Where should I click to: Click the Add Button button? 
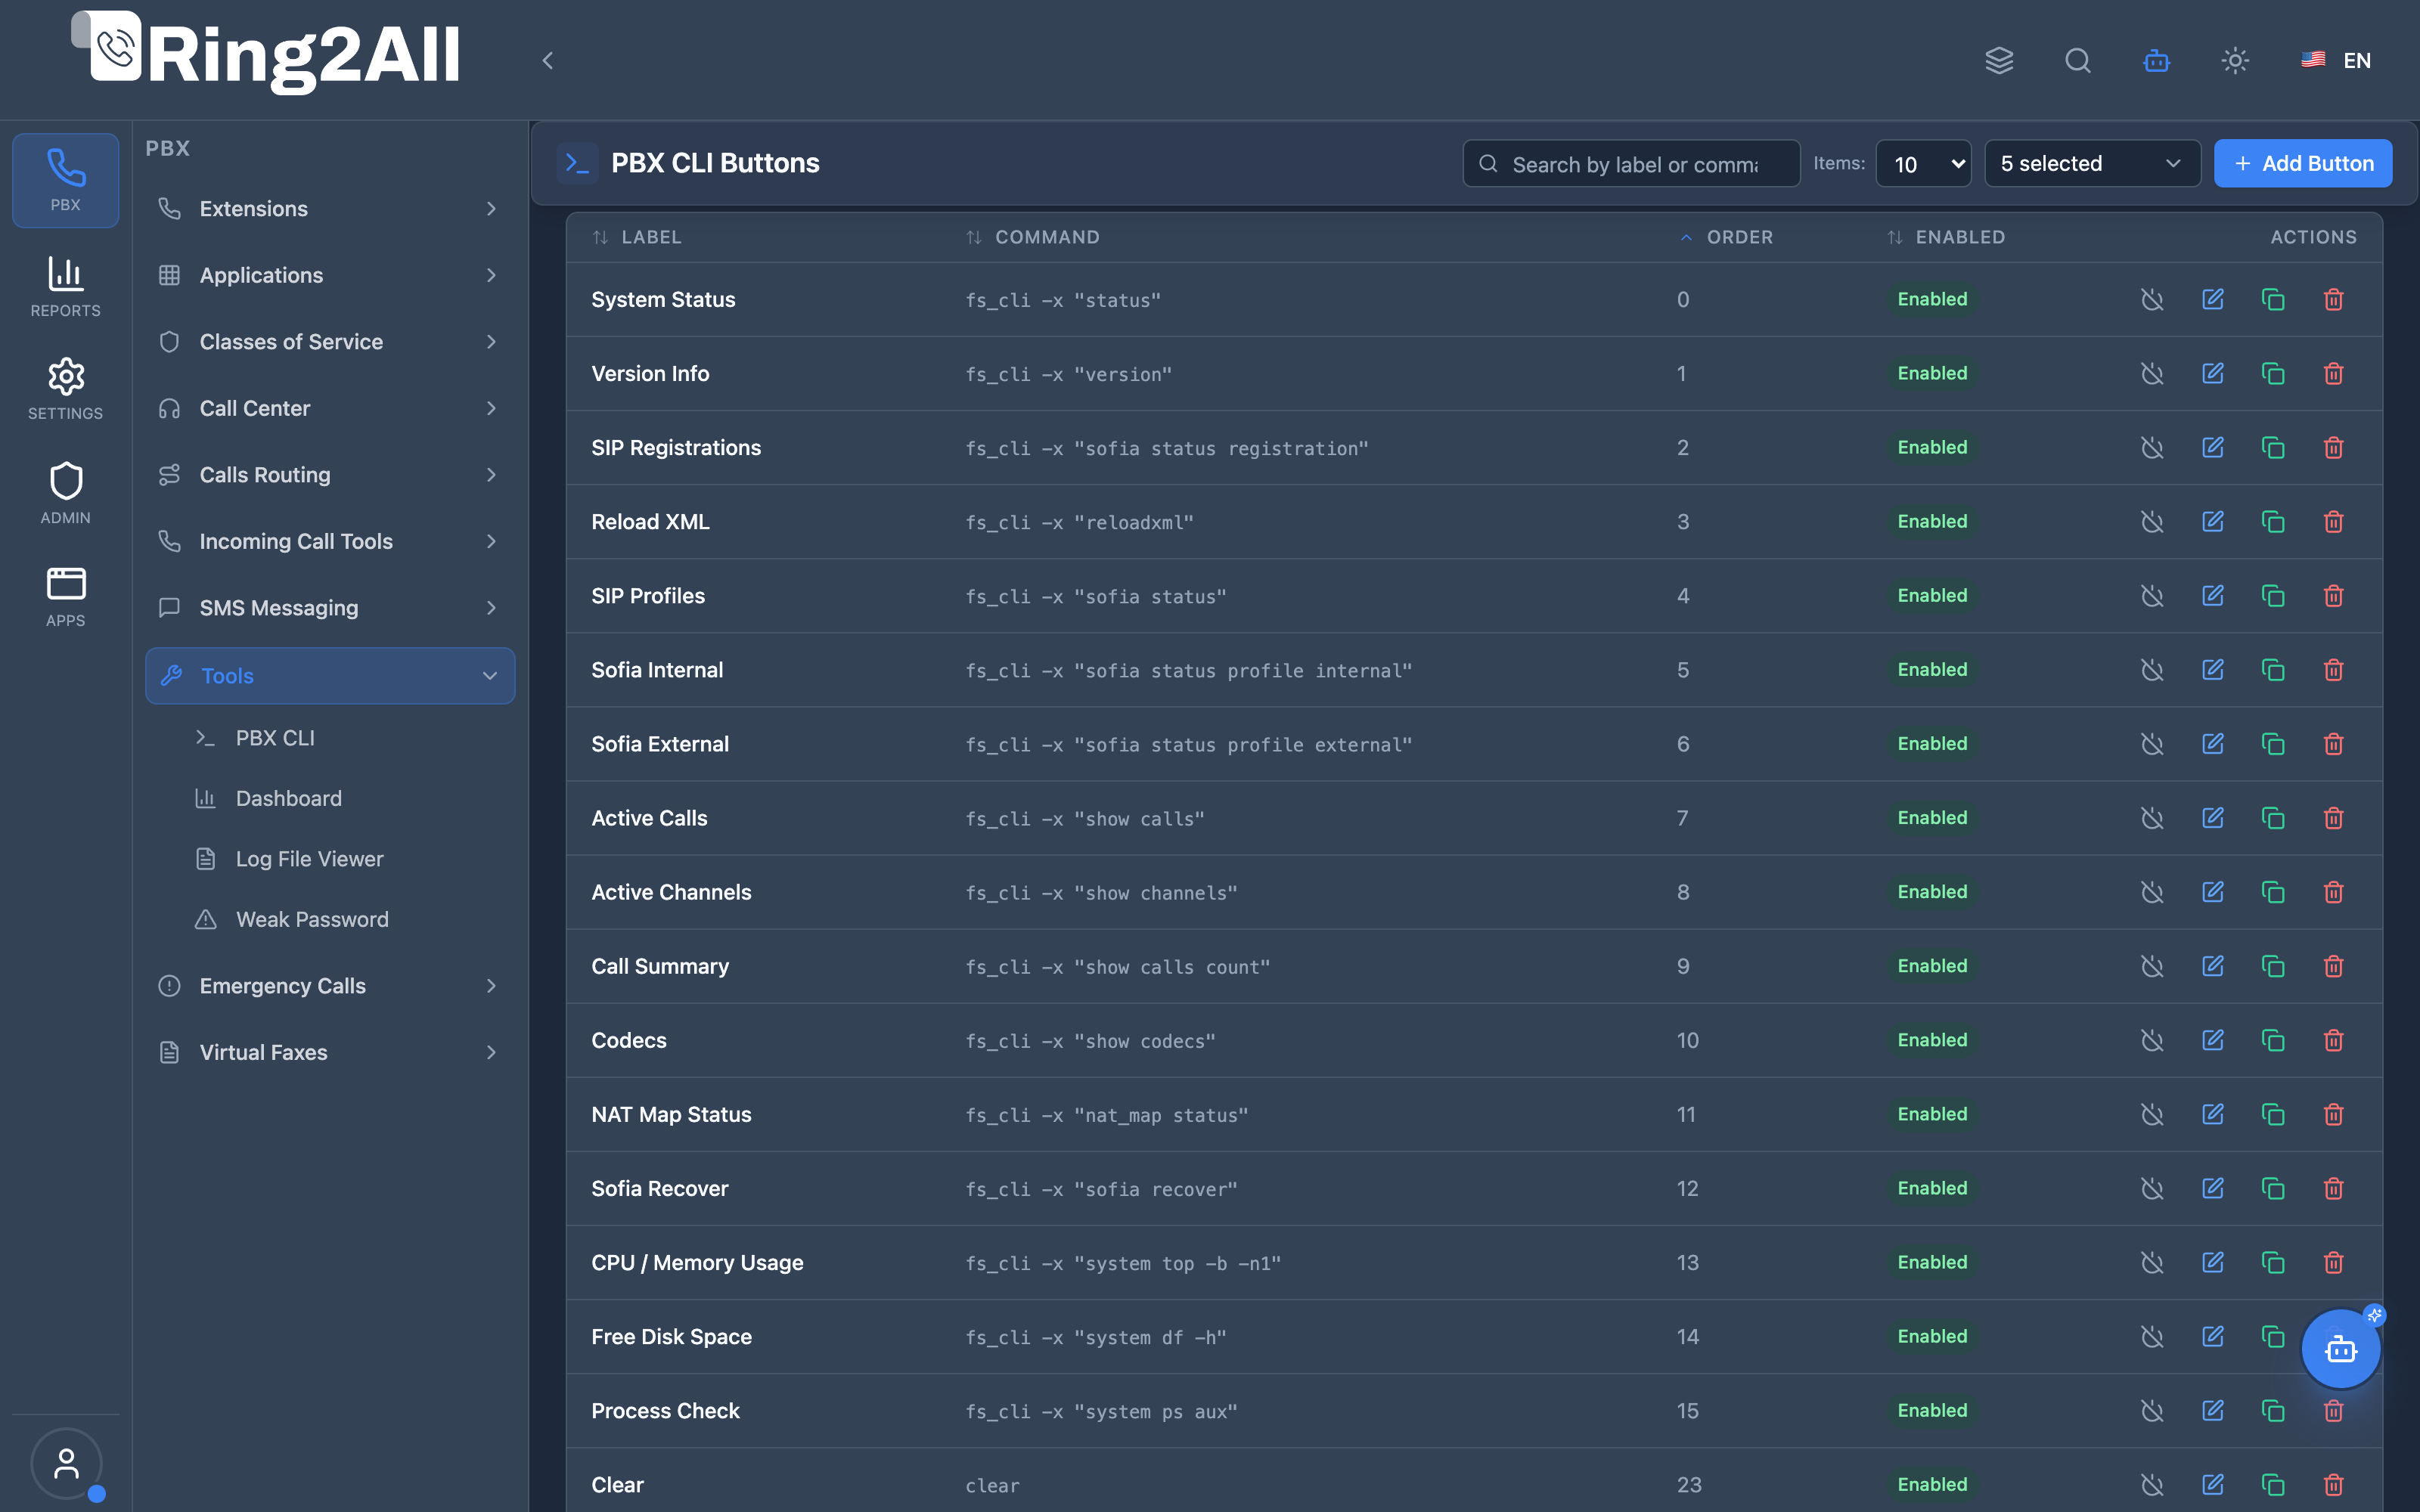pos(2303,163)
